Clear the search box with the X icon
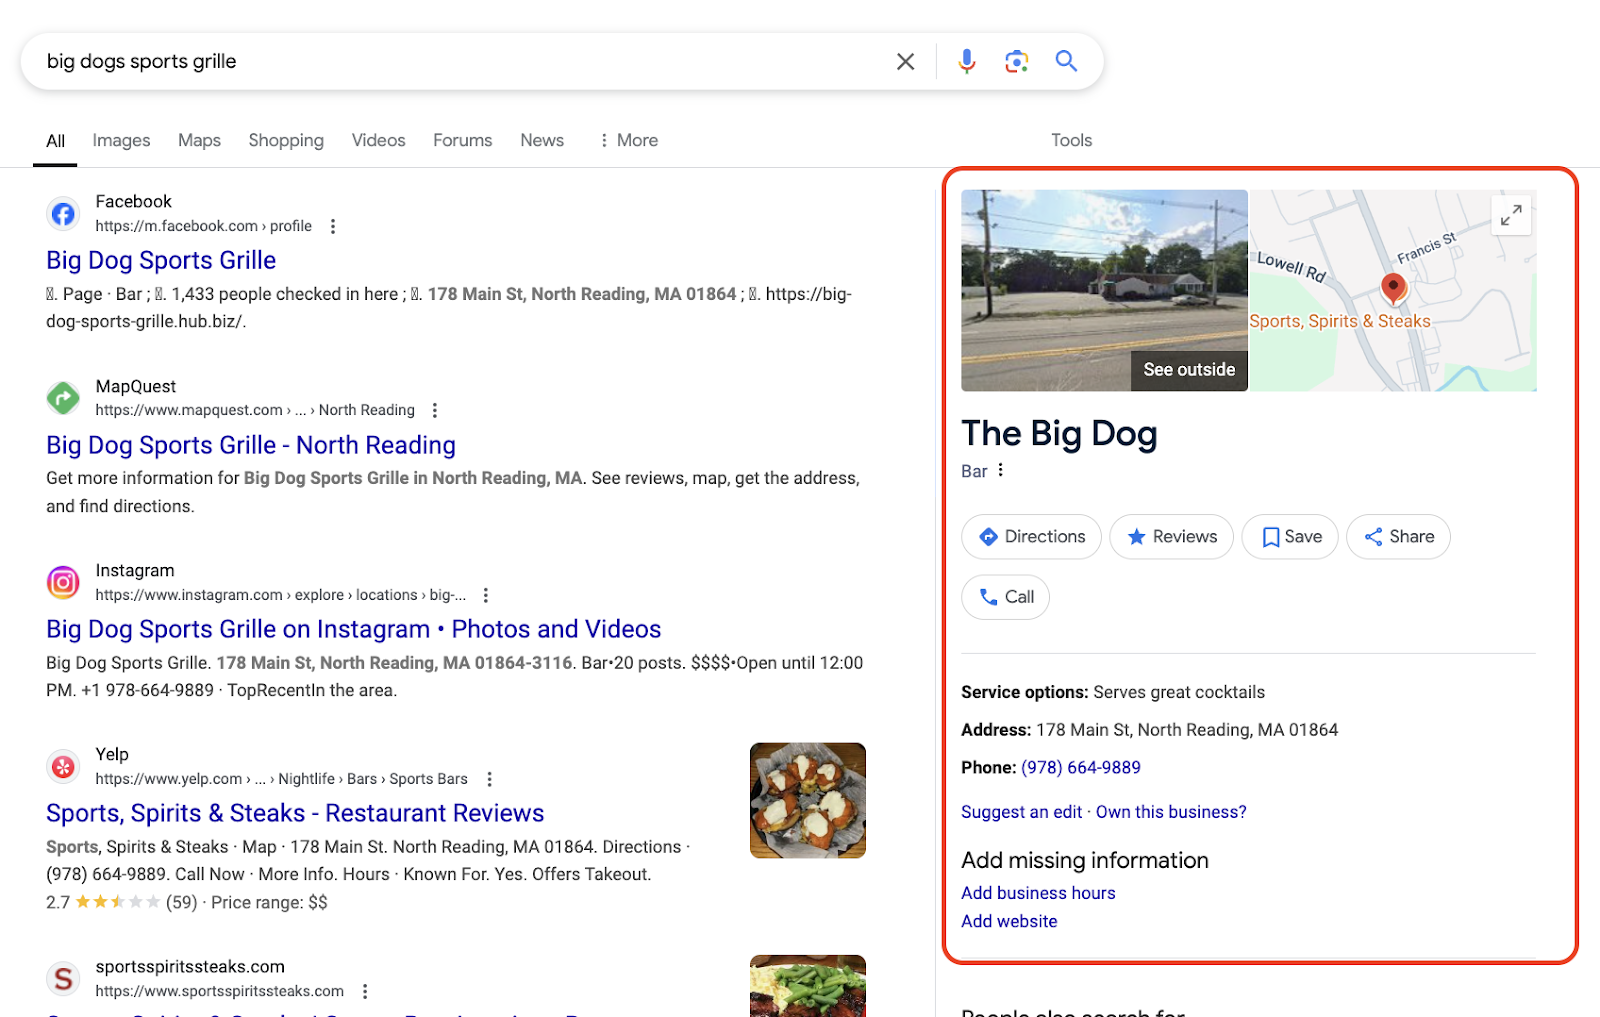 pyautogui.click(x=905, y=62)
